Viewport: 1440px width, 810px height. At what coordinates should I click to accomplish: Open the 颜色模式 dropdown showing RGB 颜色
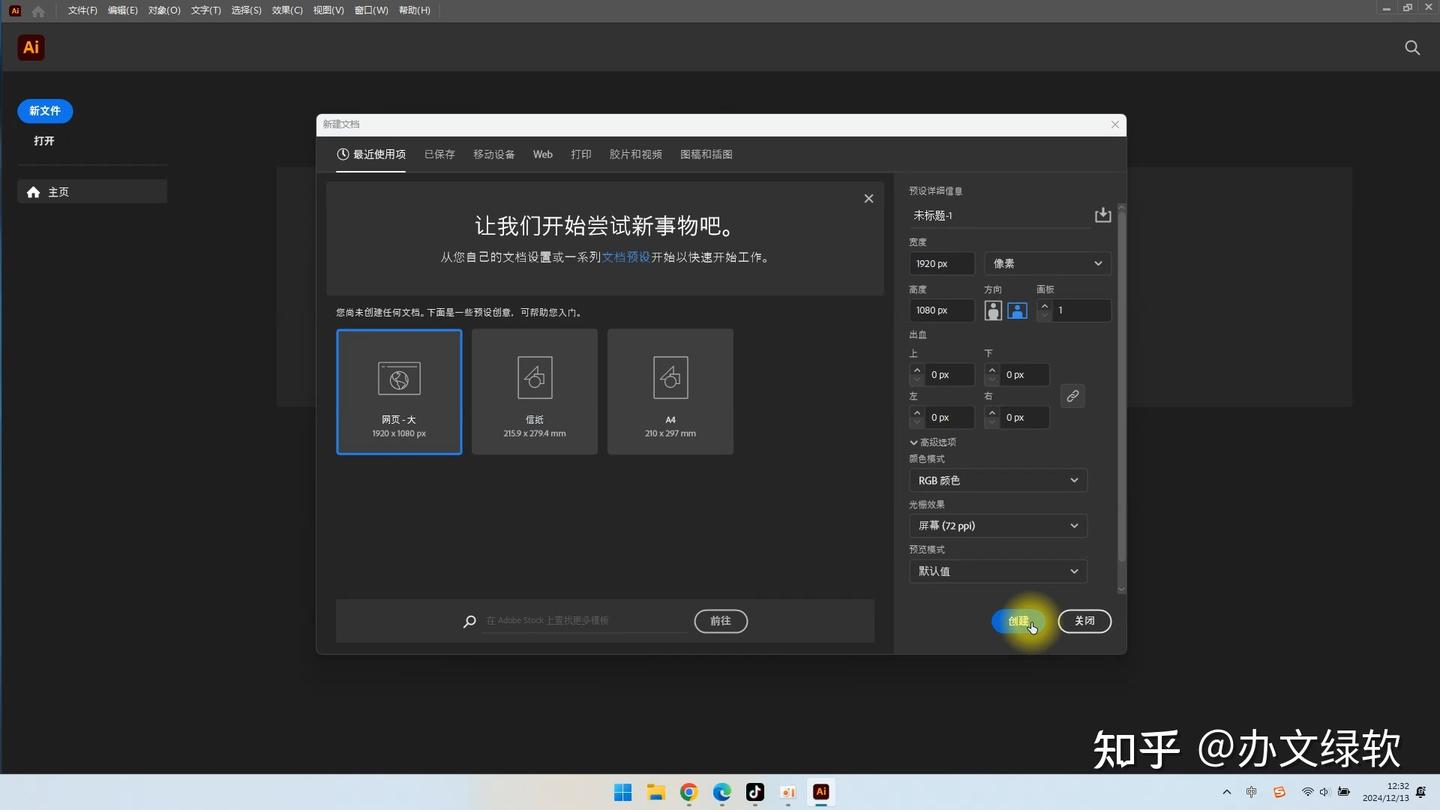click(x=997, y=480)
